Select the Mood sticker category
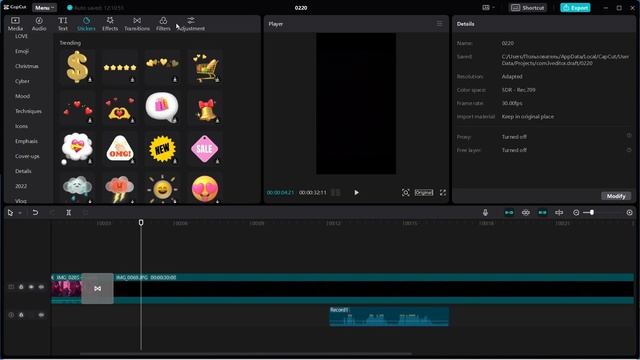Image resolution: width=640 pixels, height=360 pixels. tap(22, 96)
